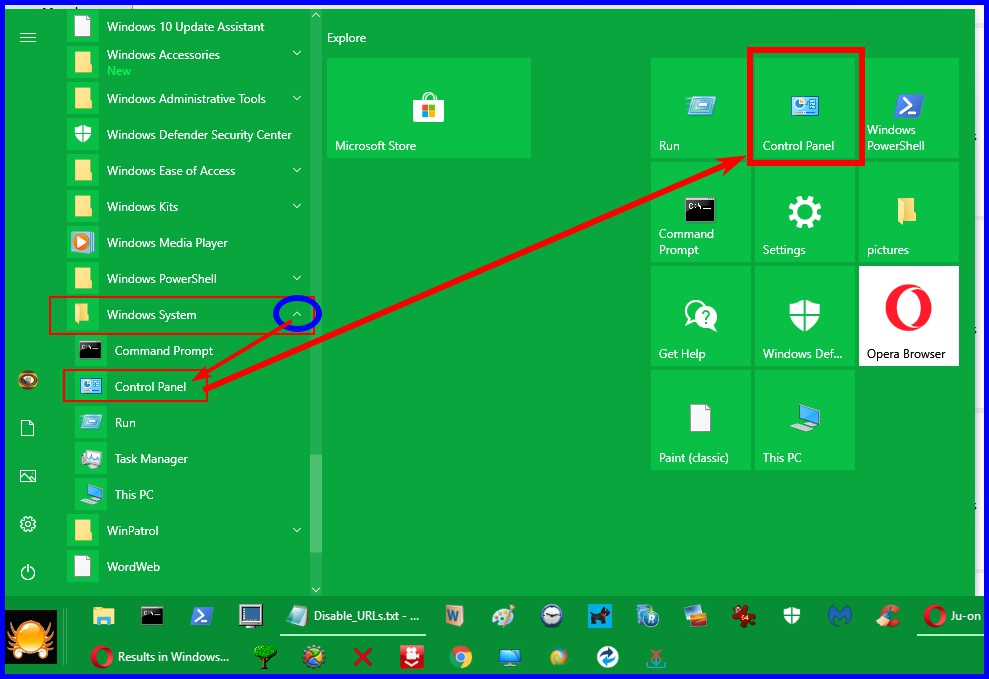Open the red video downloader taskbar icon
This screenshot has width=989, height=679.
(412, 657)
